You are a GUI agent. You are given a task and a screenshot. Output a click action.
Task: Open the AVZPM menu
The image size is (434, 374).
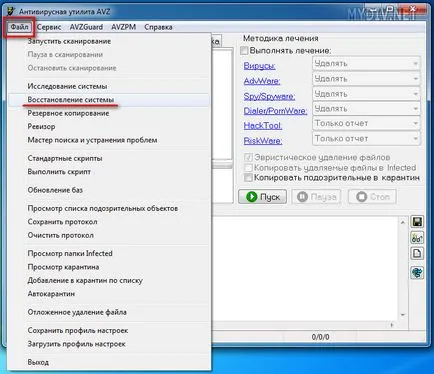coord(123,27)
